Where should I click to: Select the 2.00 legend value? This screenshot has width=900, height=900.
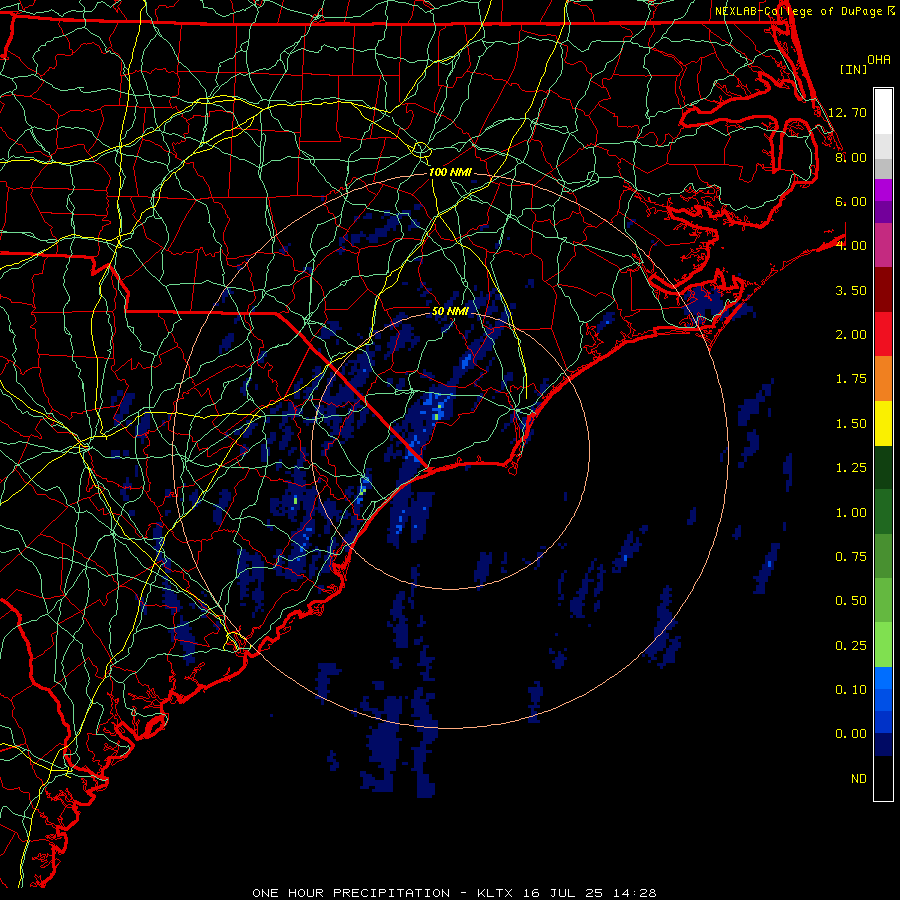click(x=851, y=335)
